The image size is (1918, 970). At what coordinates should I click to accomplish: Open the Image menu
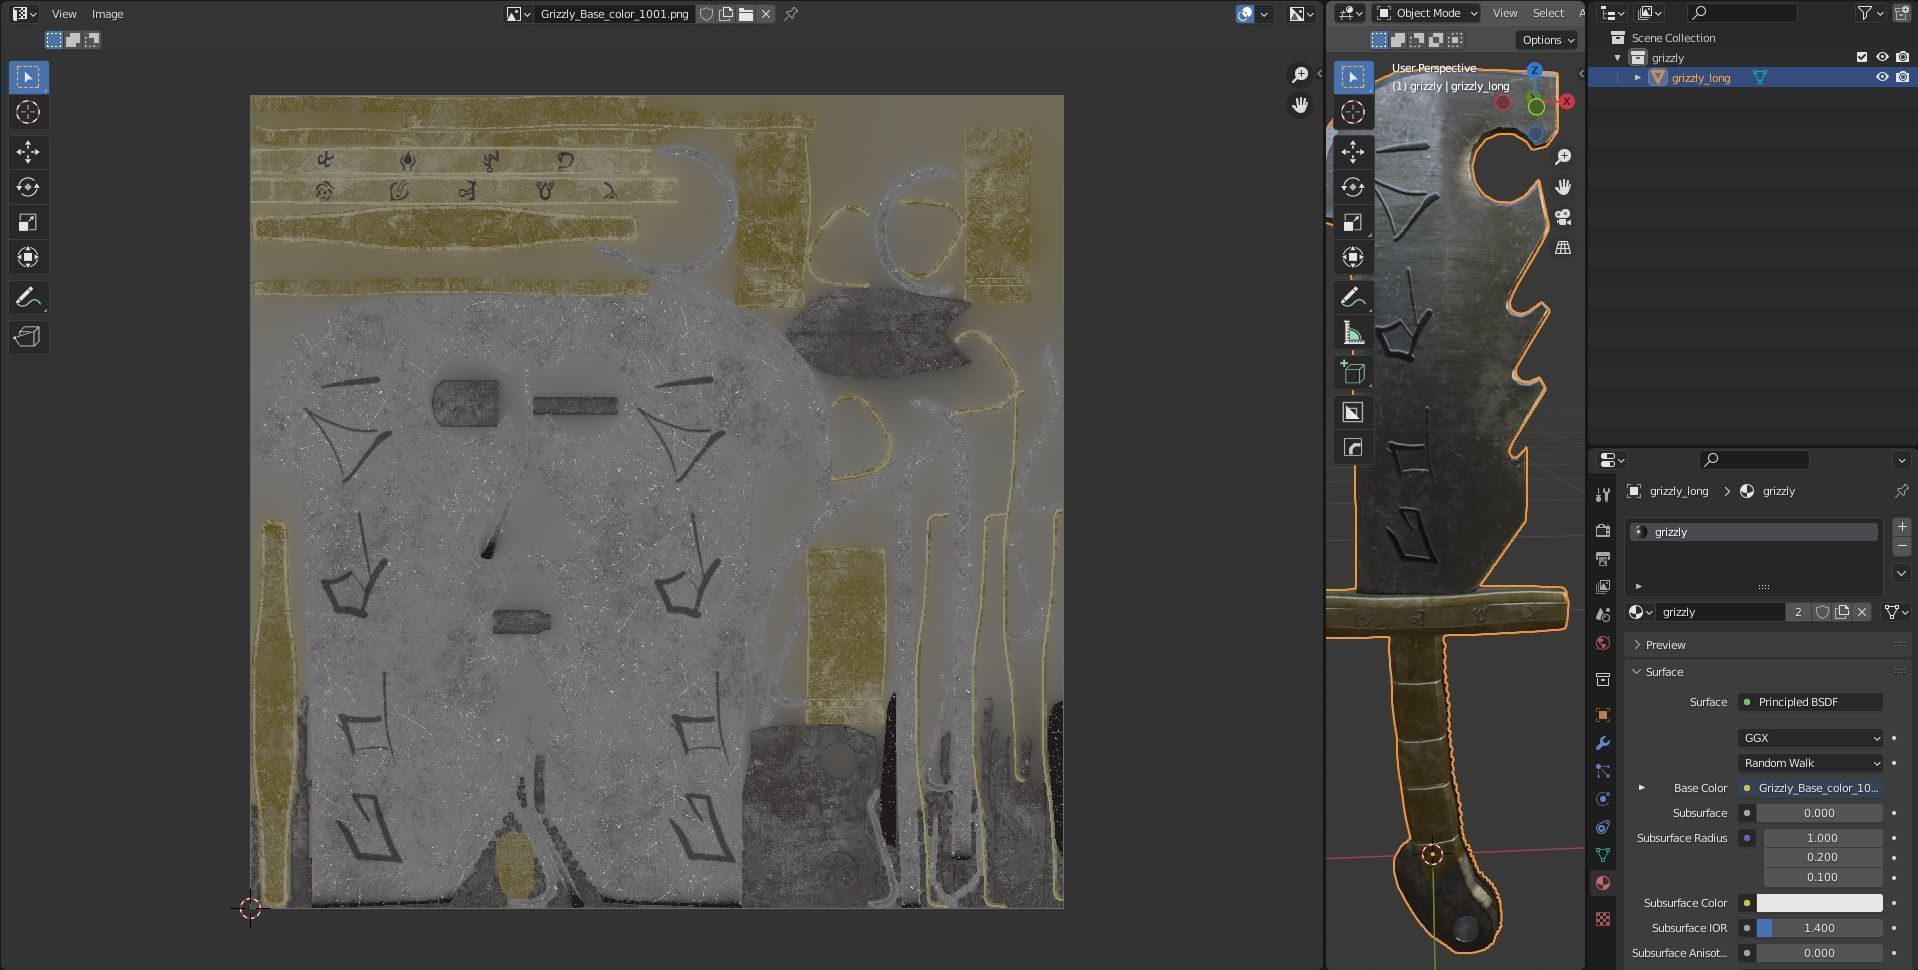108,14
